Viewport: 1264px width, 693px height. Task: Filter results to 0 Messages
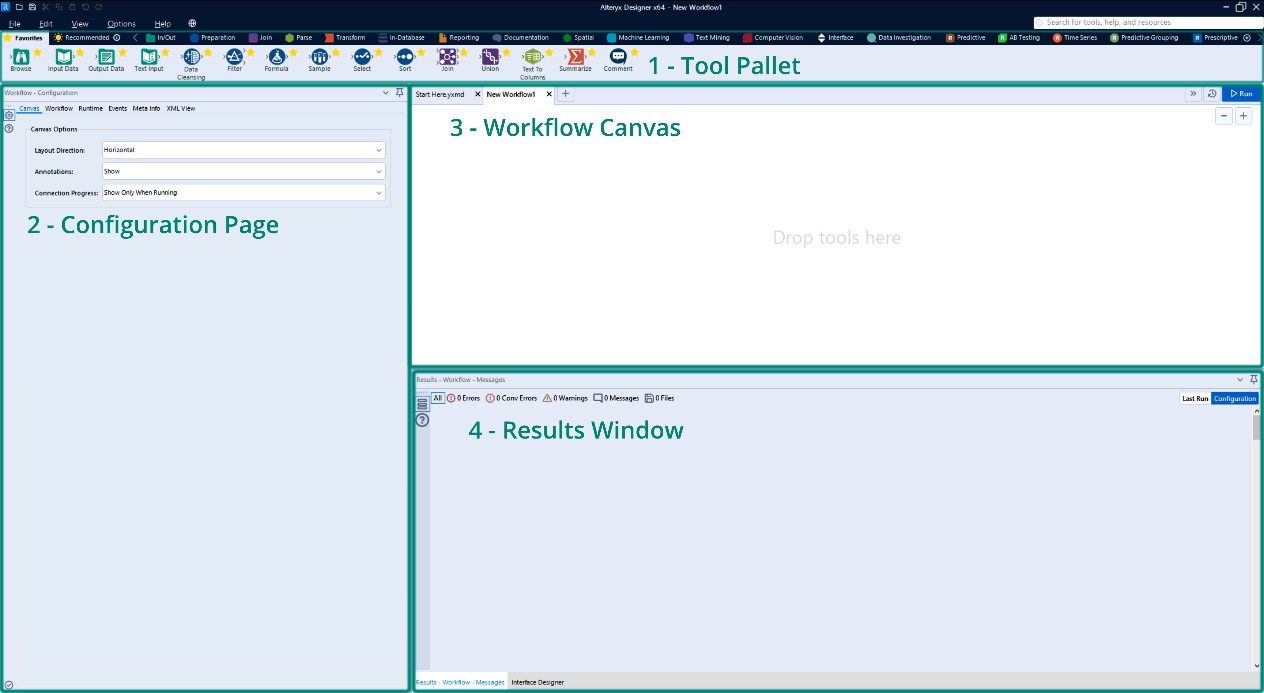[x=616, y=398]
